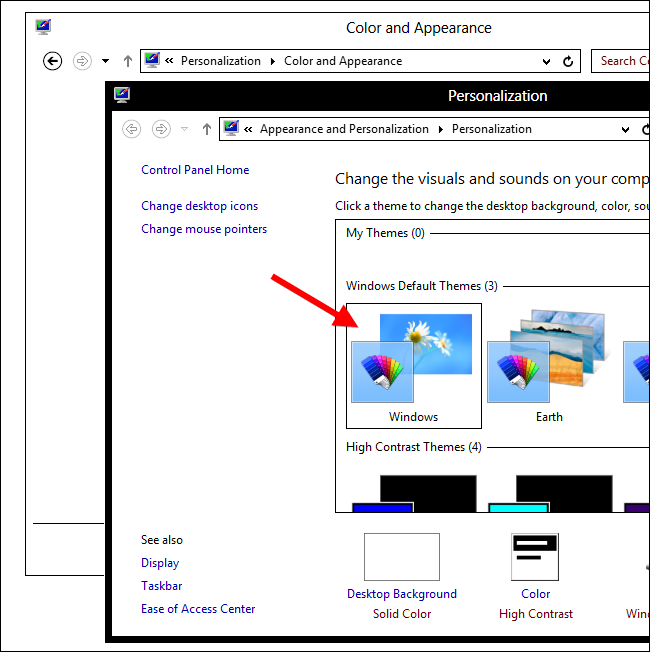Click control panel icon in Color and Appearance address bar
The width and height of the screenshot is (650, 652).
click(152, 61)
